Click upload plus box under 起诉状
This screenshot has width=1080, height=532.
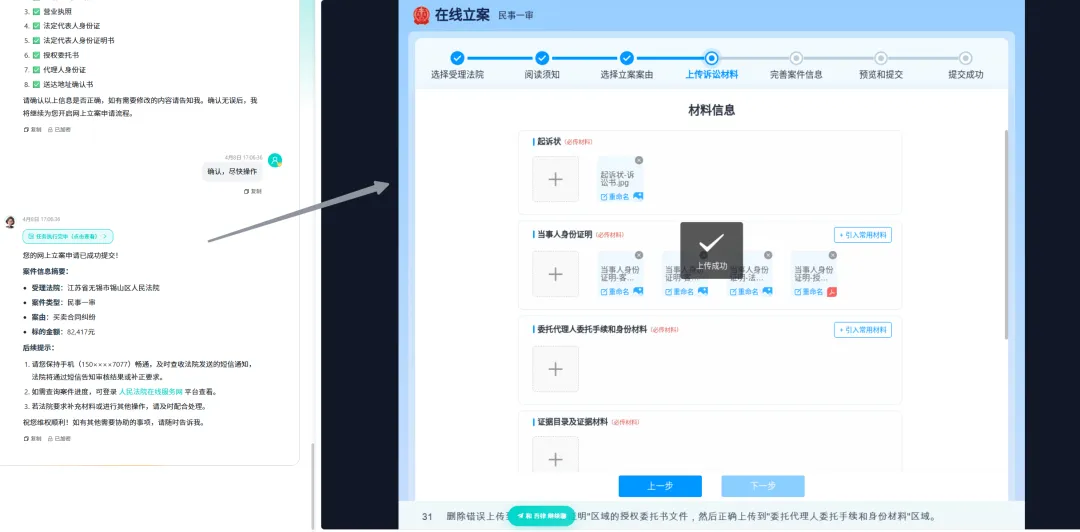pyautogui.click(x=555, y=179)
